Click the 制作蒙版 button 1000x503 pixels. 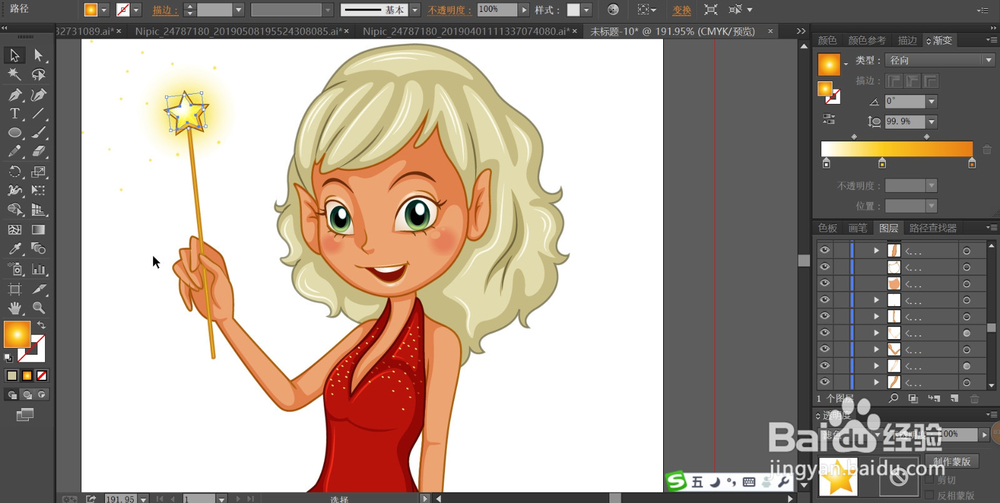(x=952, y=462)
